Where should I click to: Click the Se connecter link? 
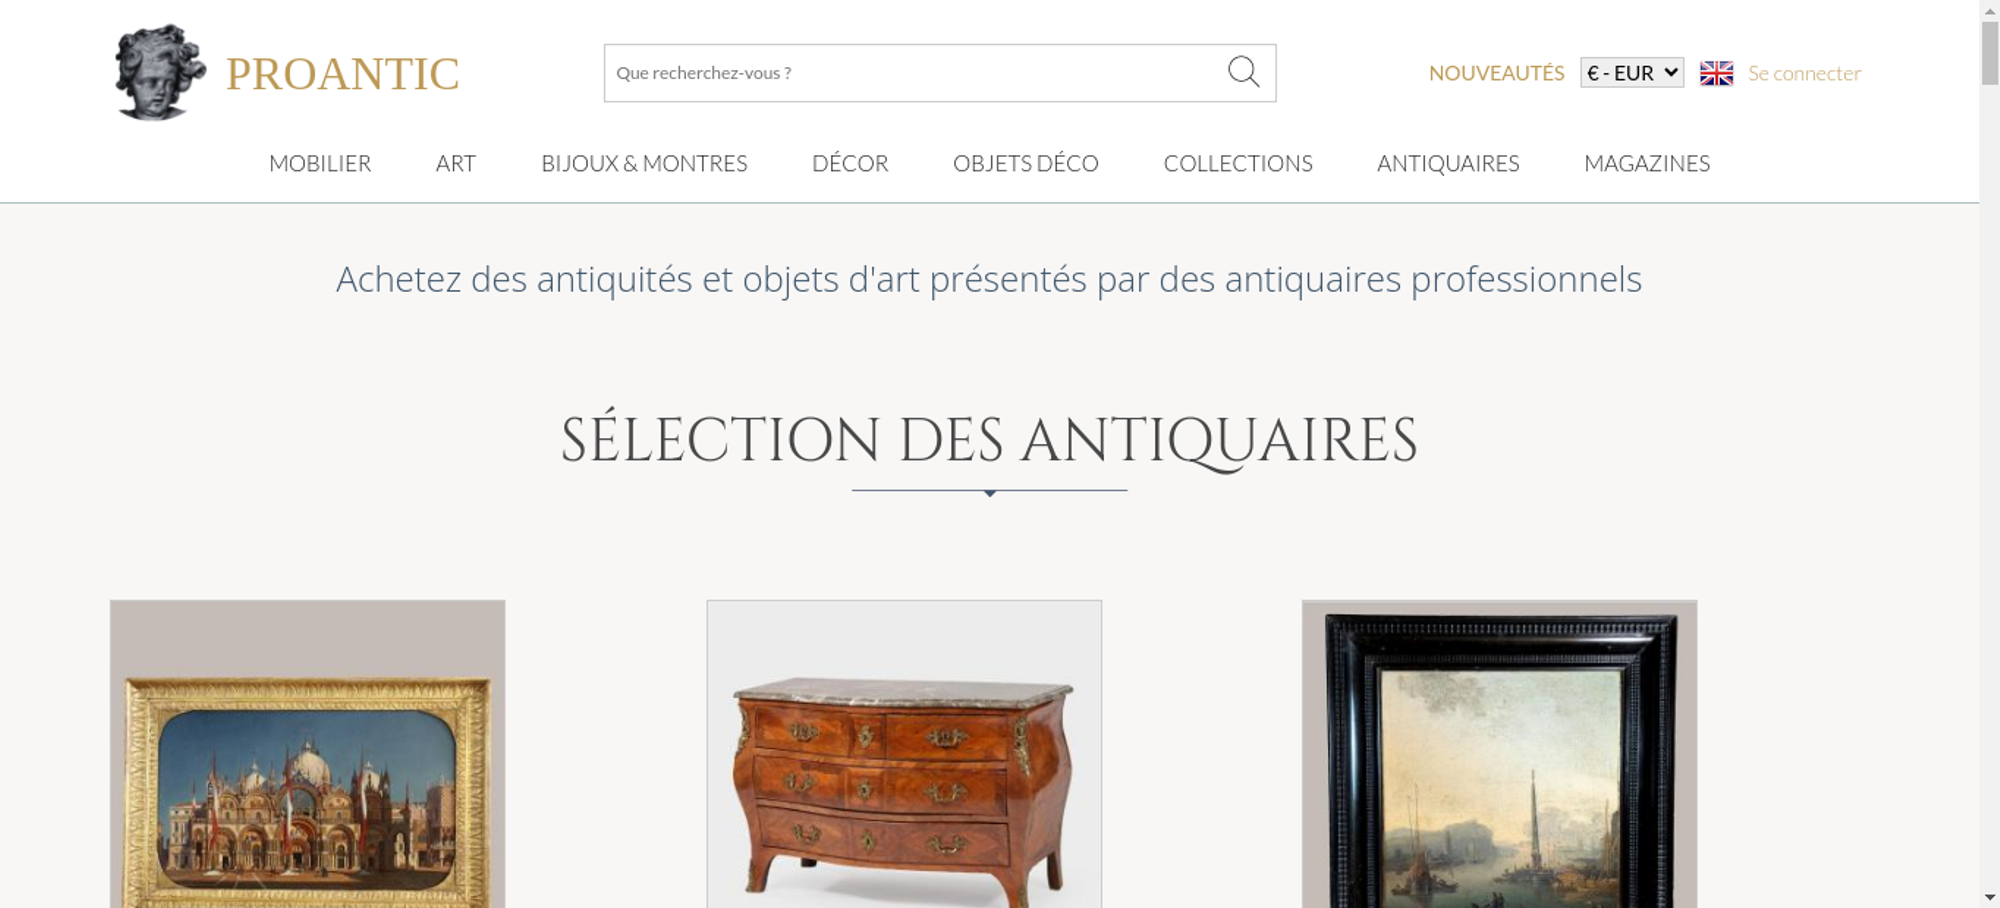tap(1804, 73)
